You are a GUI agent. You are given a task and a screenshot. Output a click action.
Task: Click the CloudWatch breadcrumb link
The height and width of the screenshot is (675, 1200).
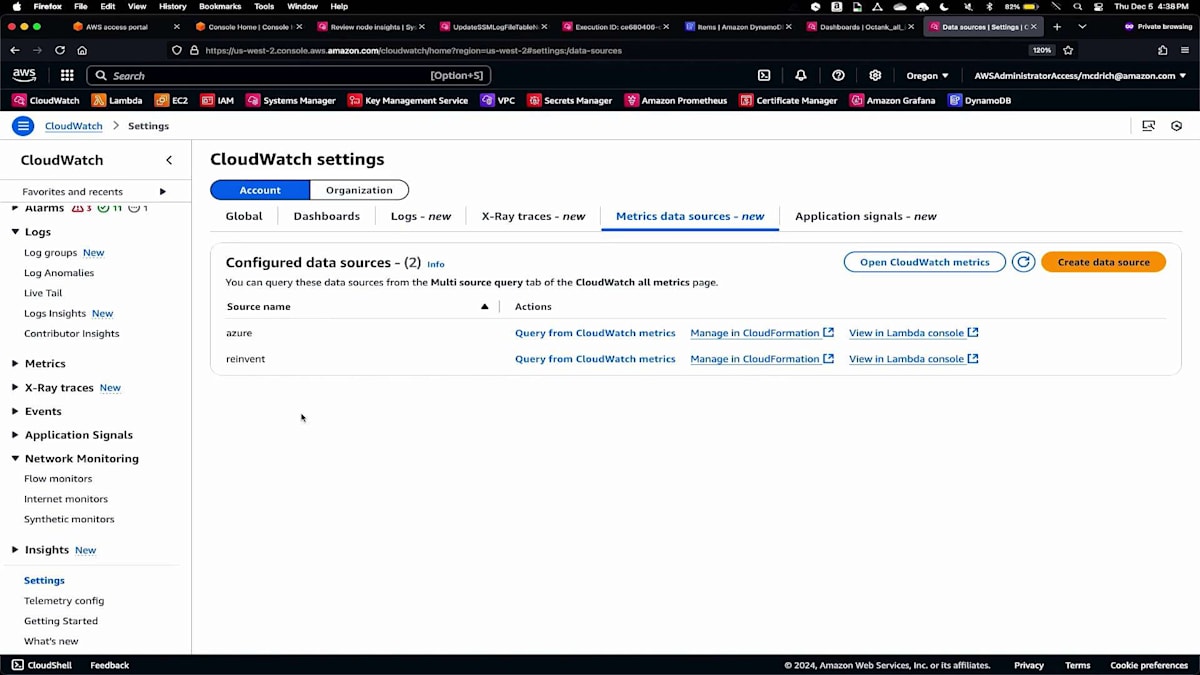[73, 126]
